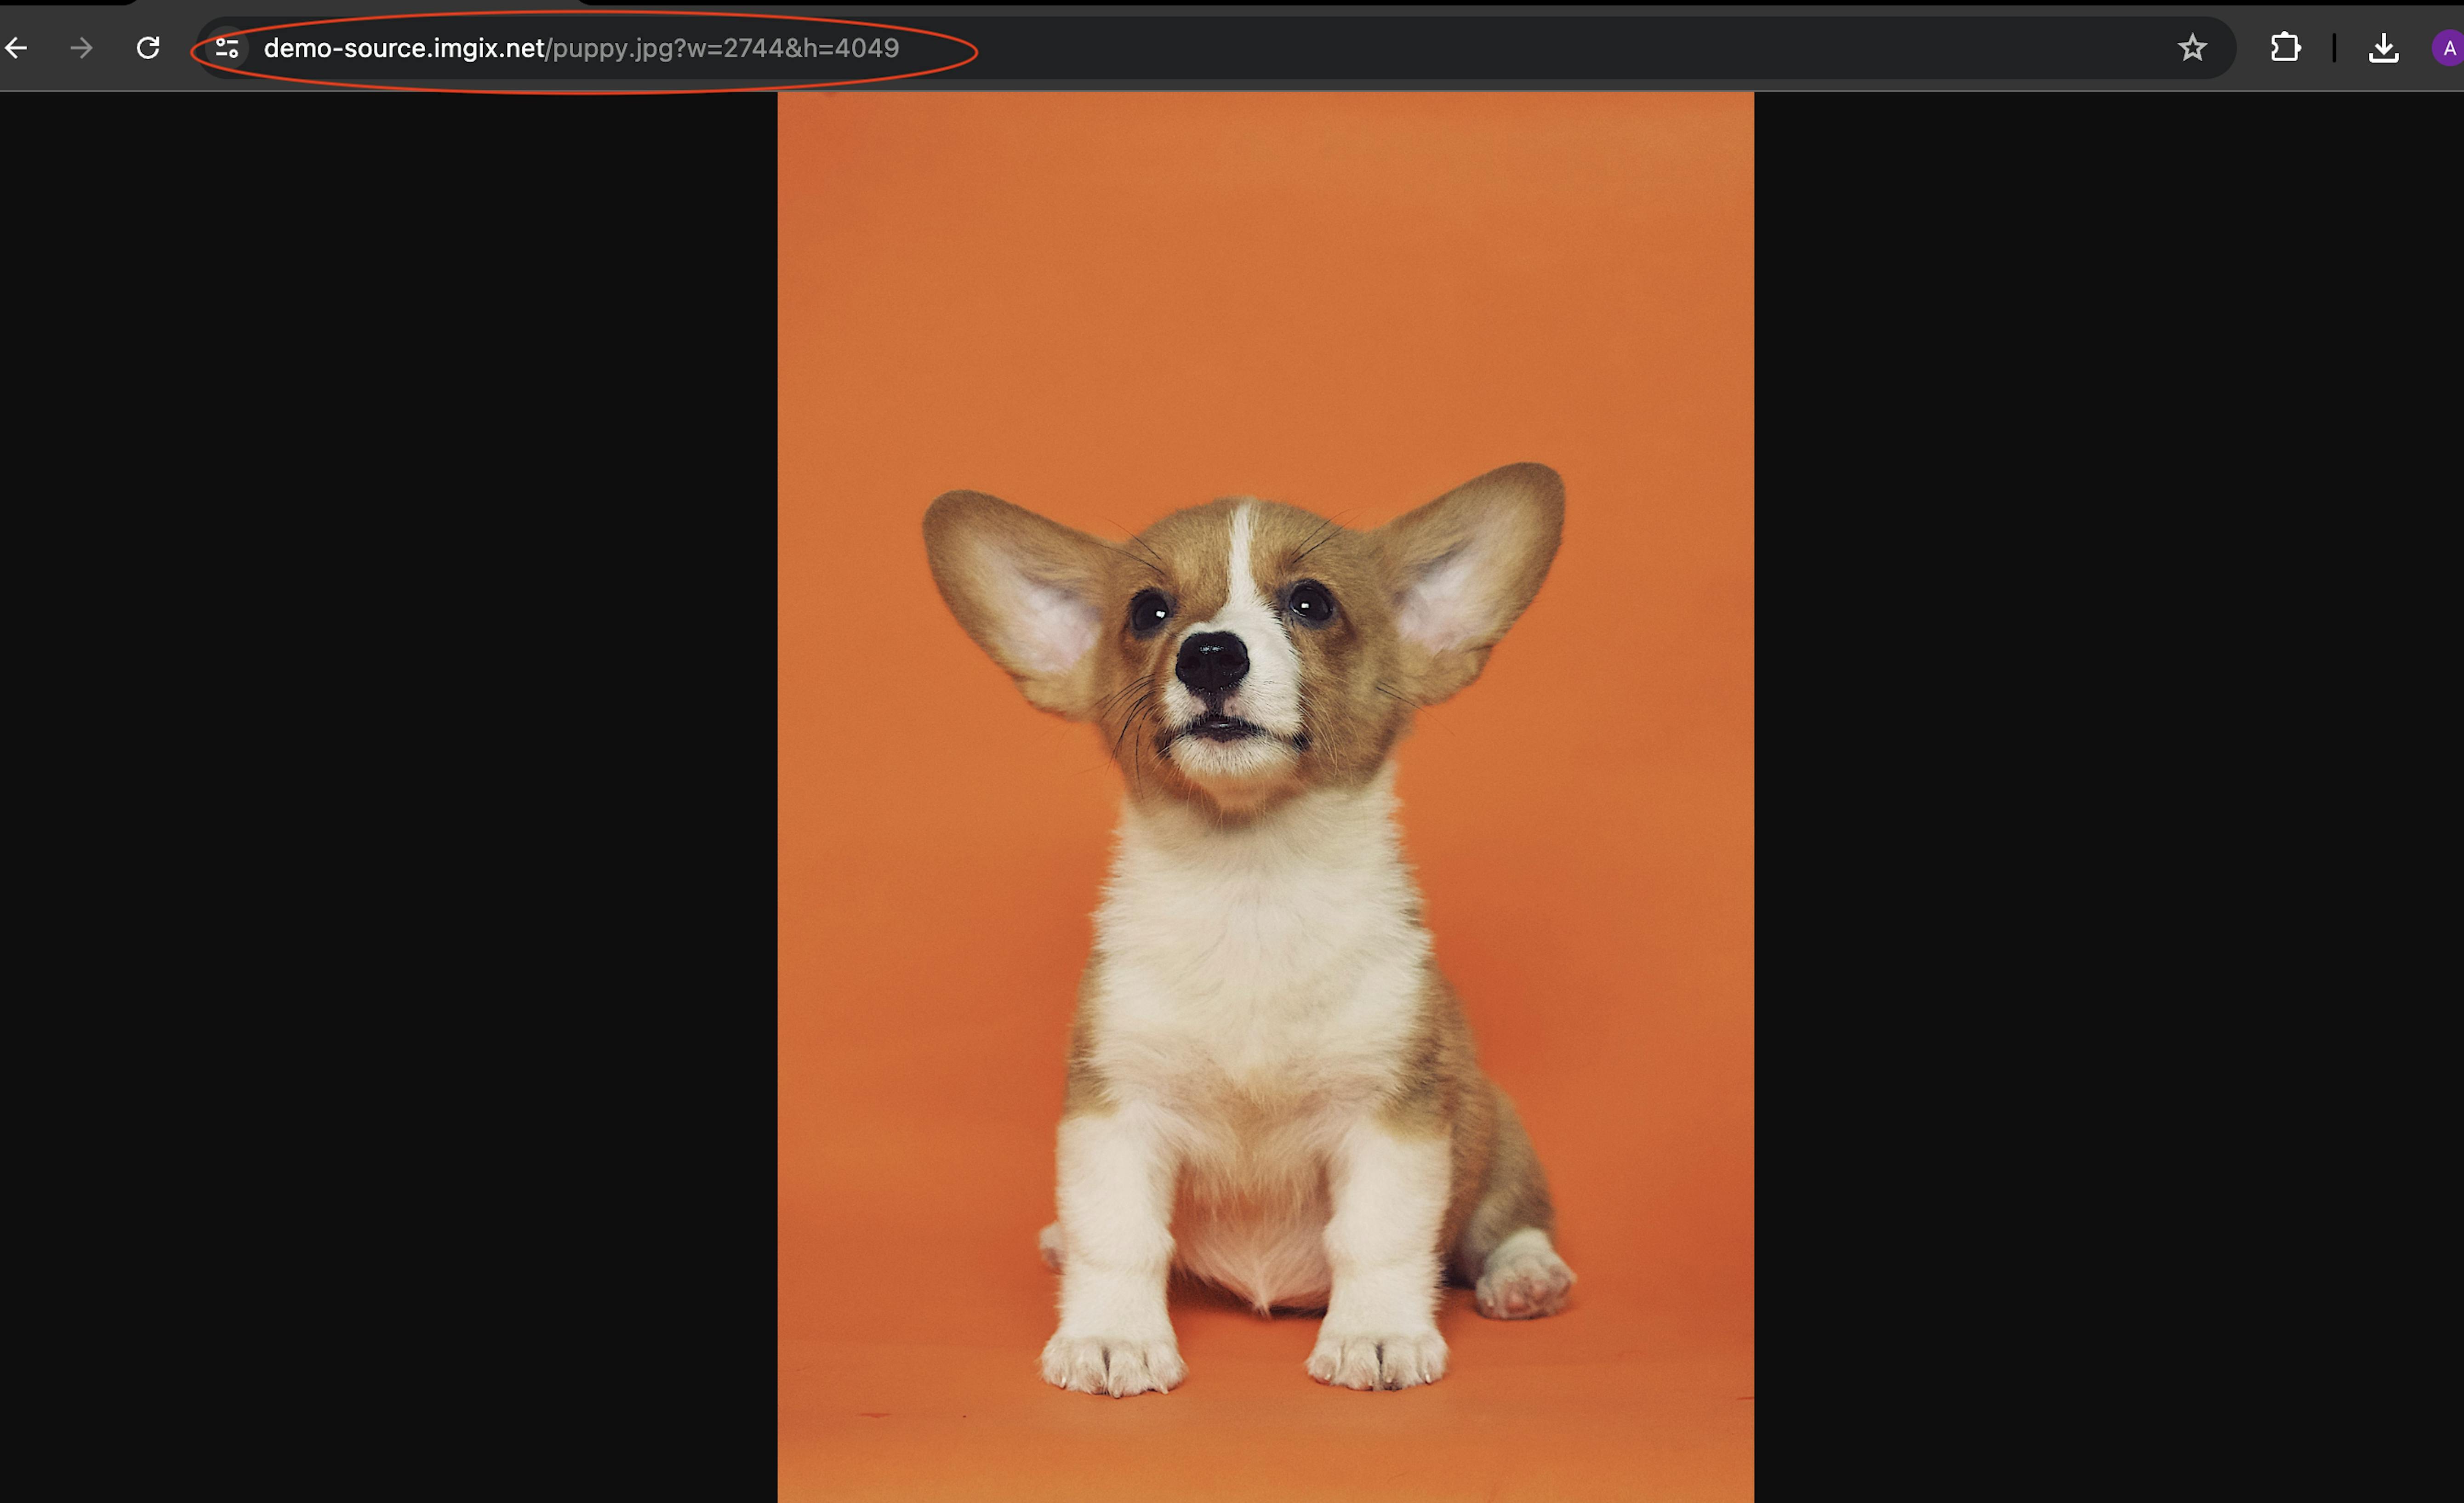2464x1503 pixels.
Task: Open the site information icon in address bar
Action: [227, 48]
